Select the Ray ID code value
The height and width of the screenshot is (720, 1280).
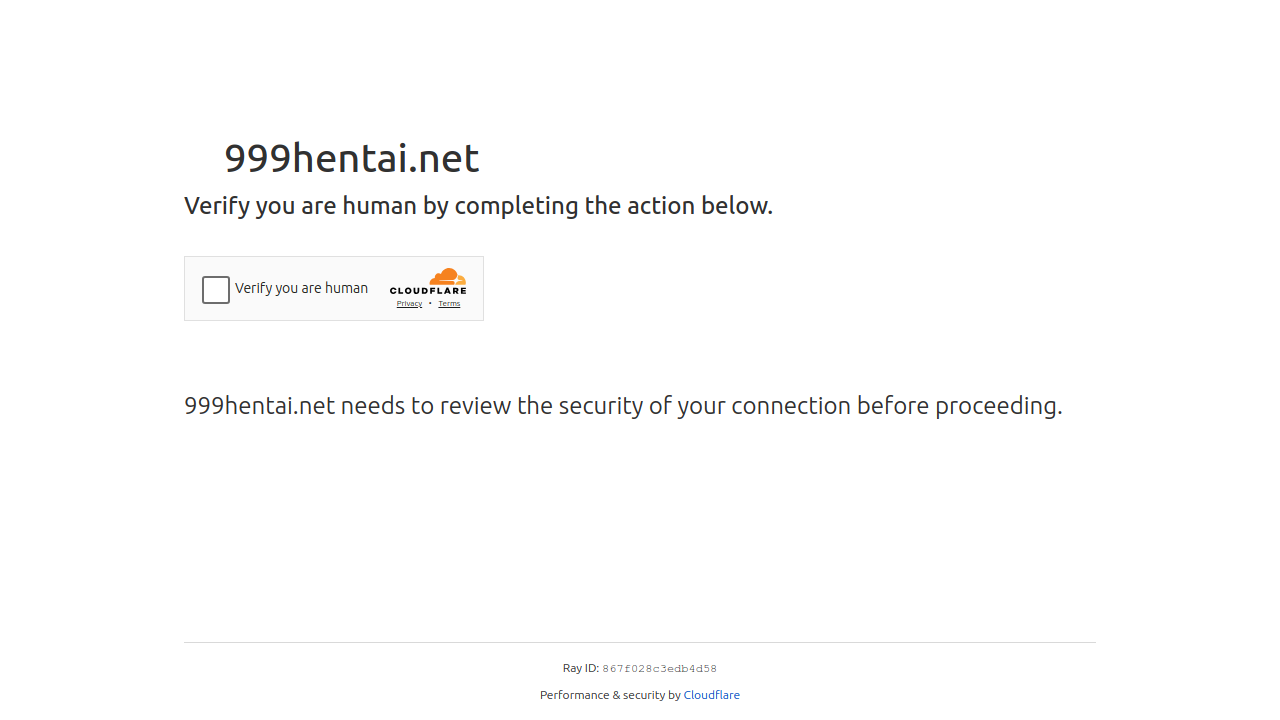coord(660,669)
